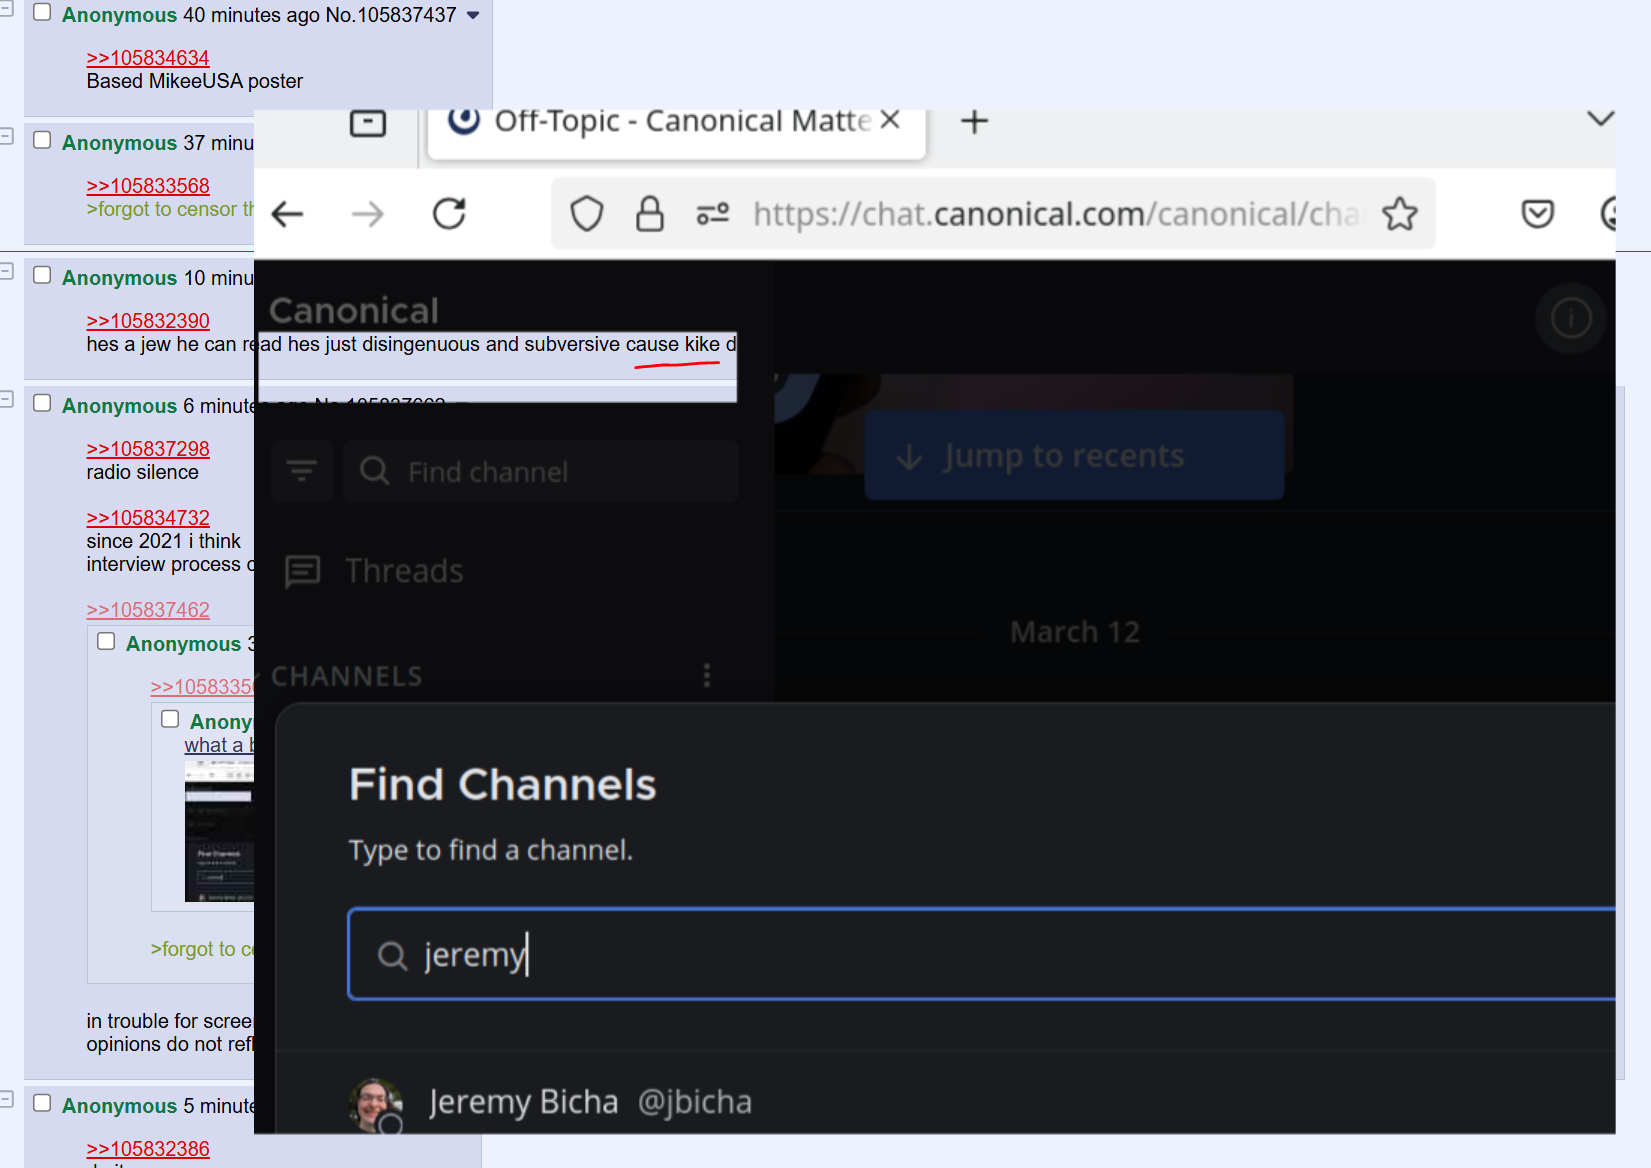Hide the Anonymous 10 minutes ago post
Screen dimensions: 1651x1168
point(6,271)
